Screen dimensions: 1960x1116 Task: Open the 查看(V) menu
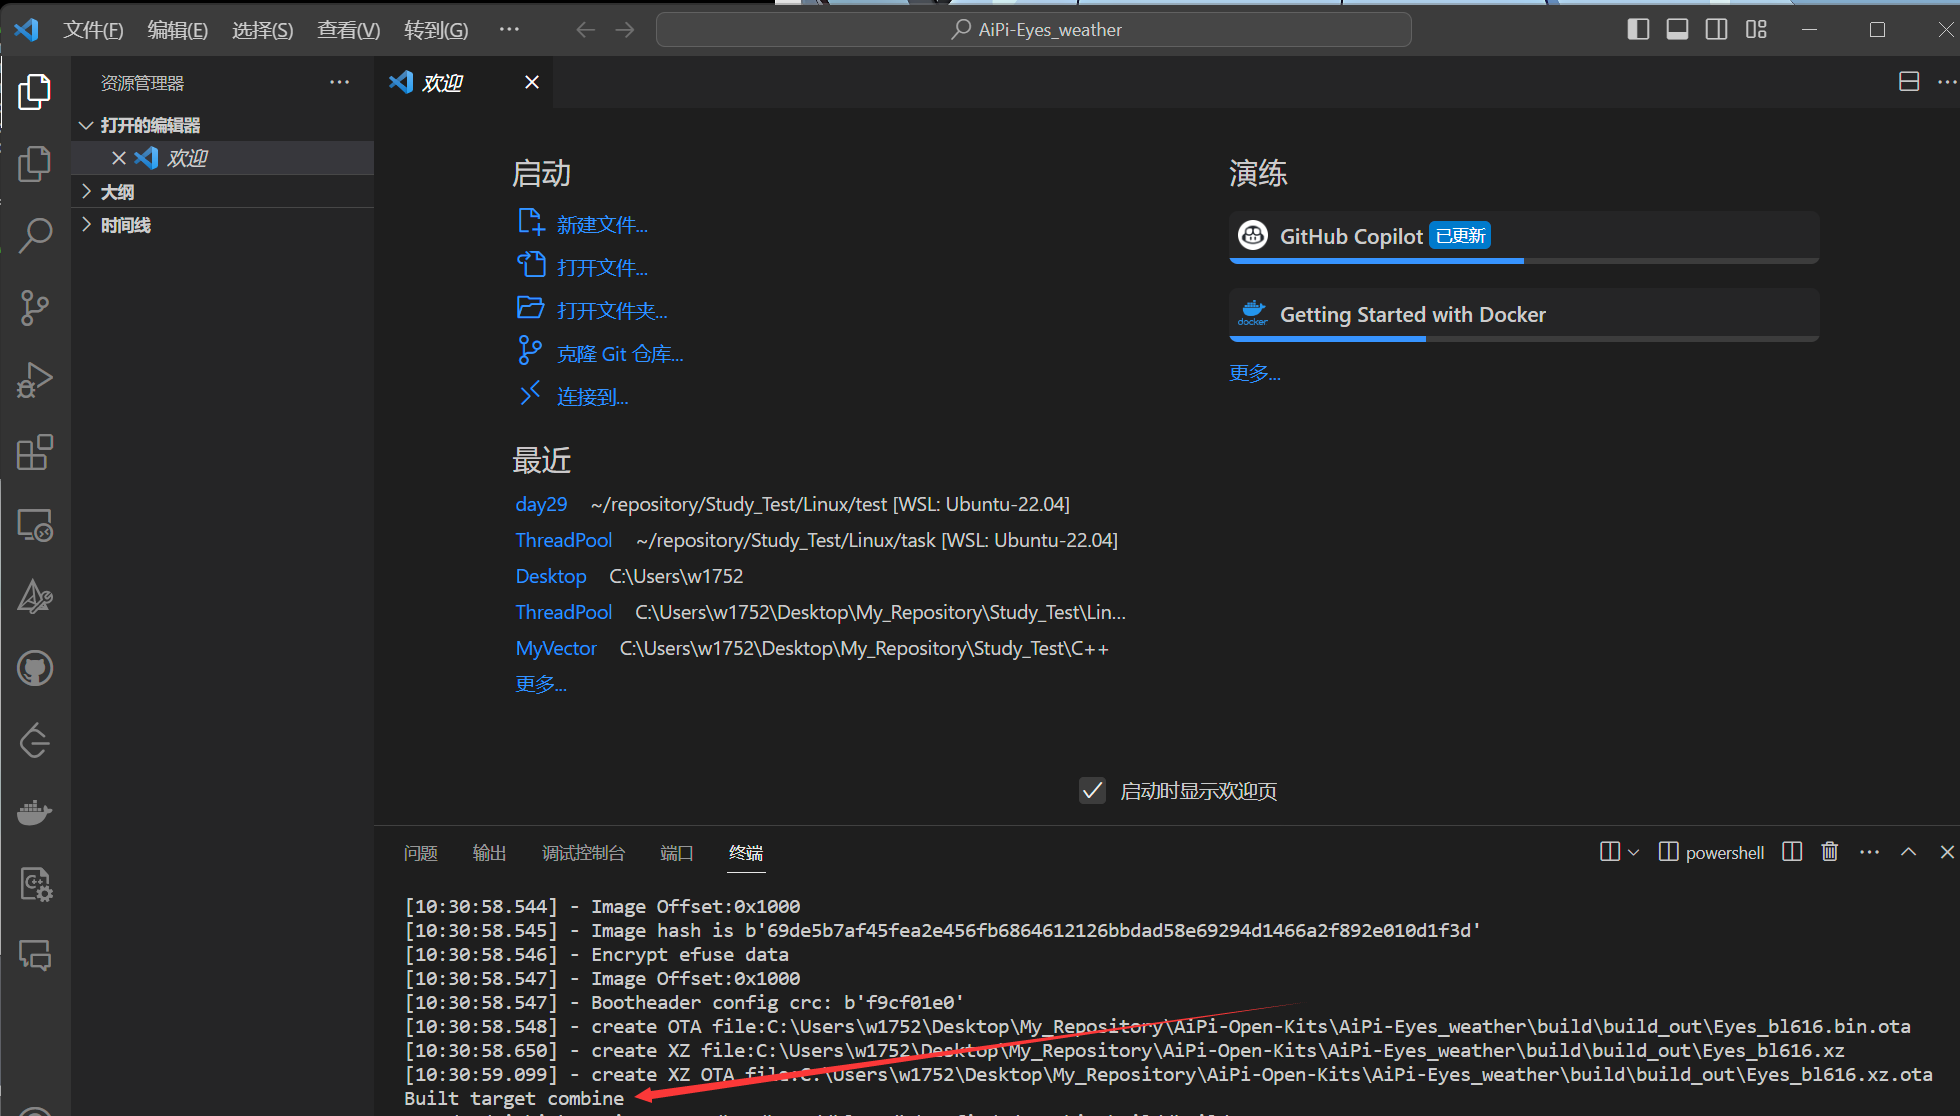348,30
